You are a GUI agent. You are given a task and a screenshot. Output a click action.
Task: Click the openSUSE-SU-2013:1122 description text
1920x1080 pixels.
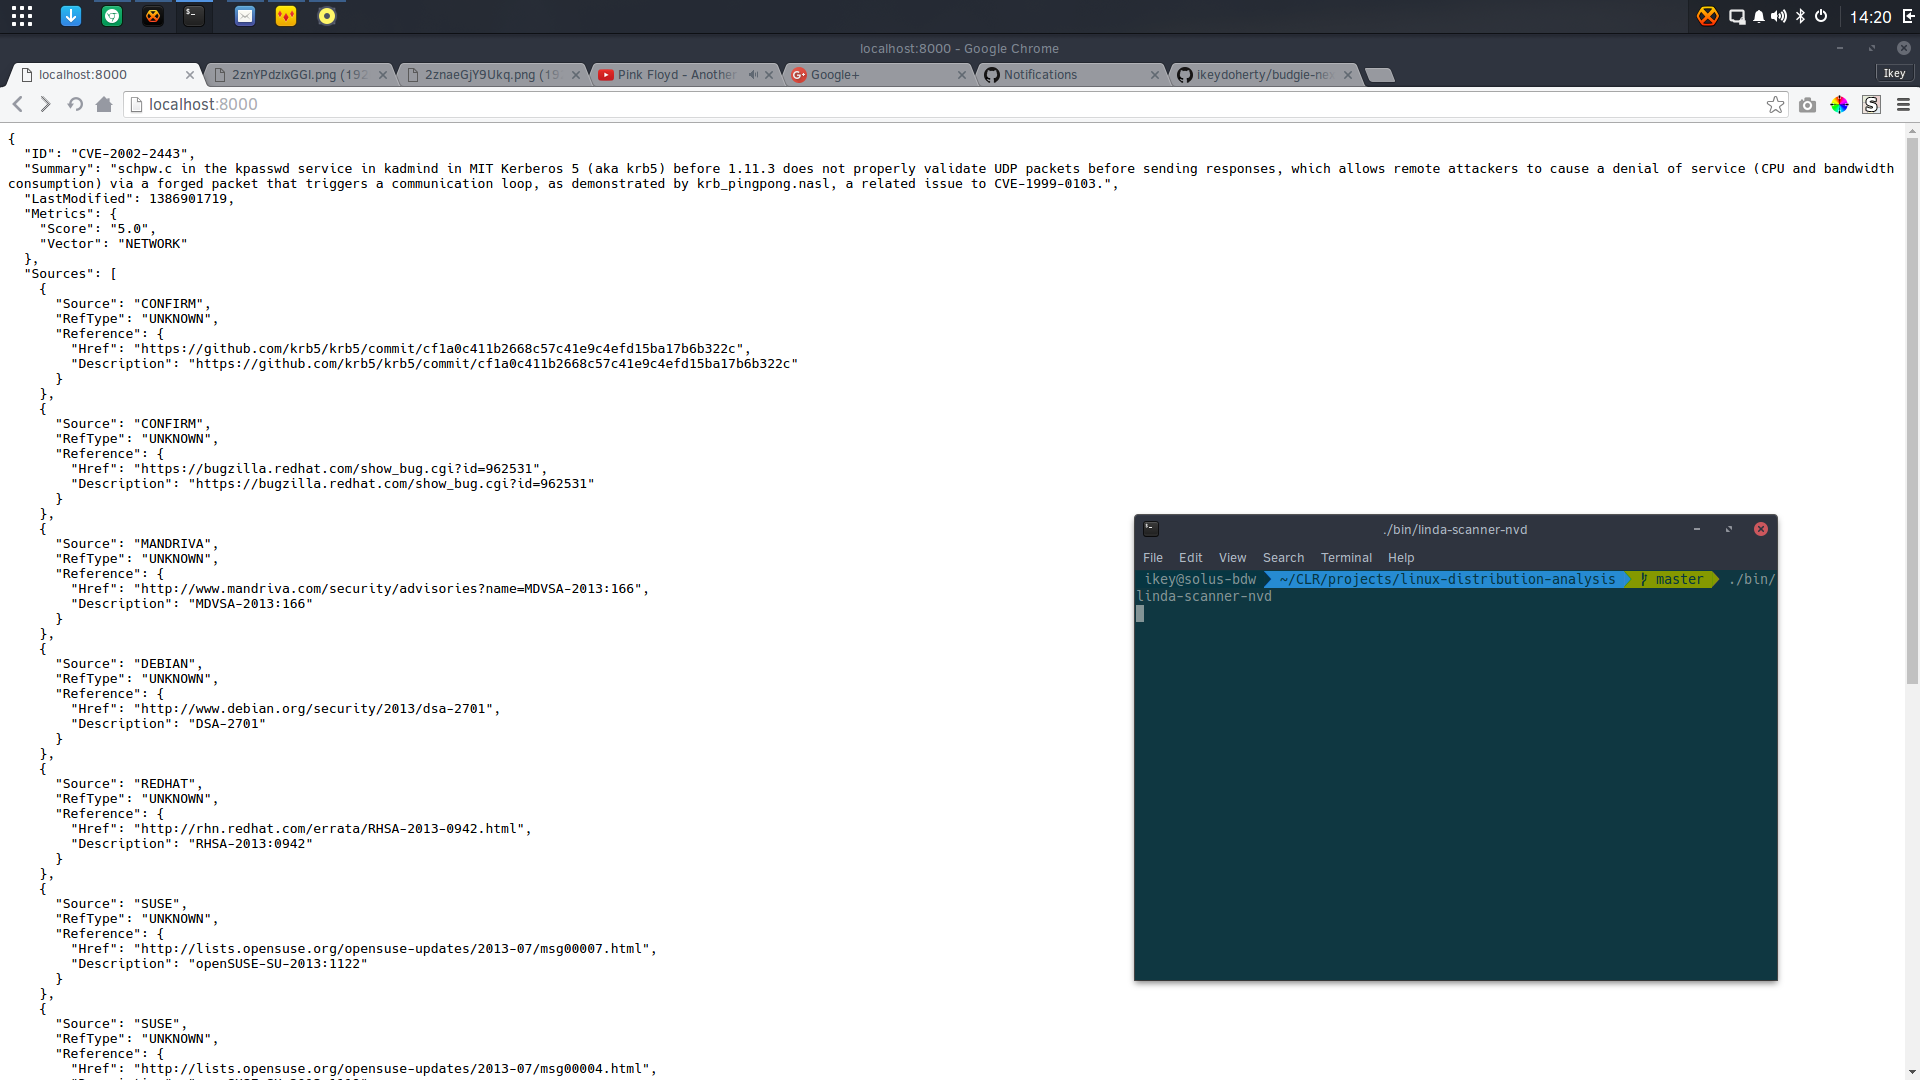coord(278,964)
